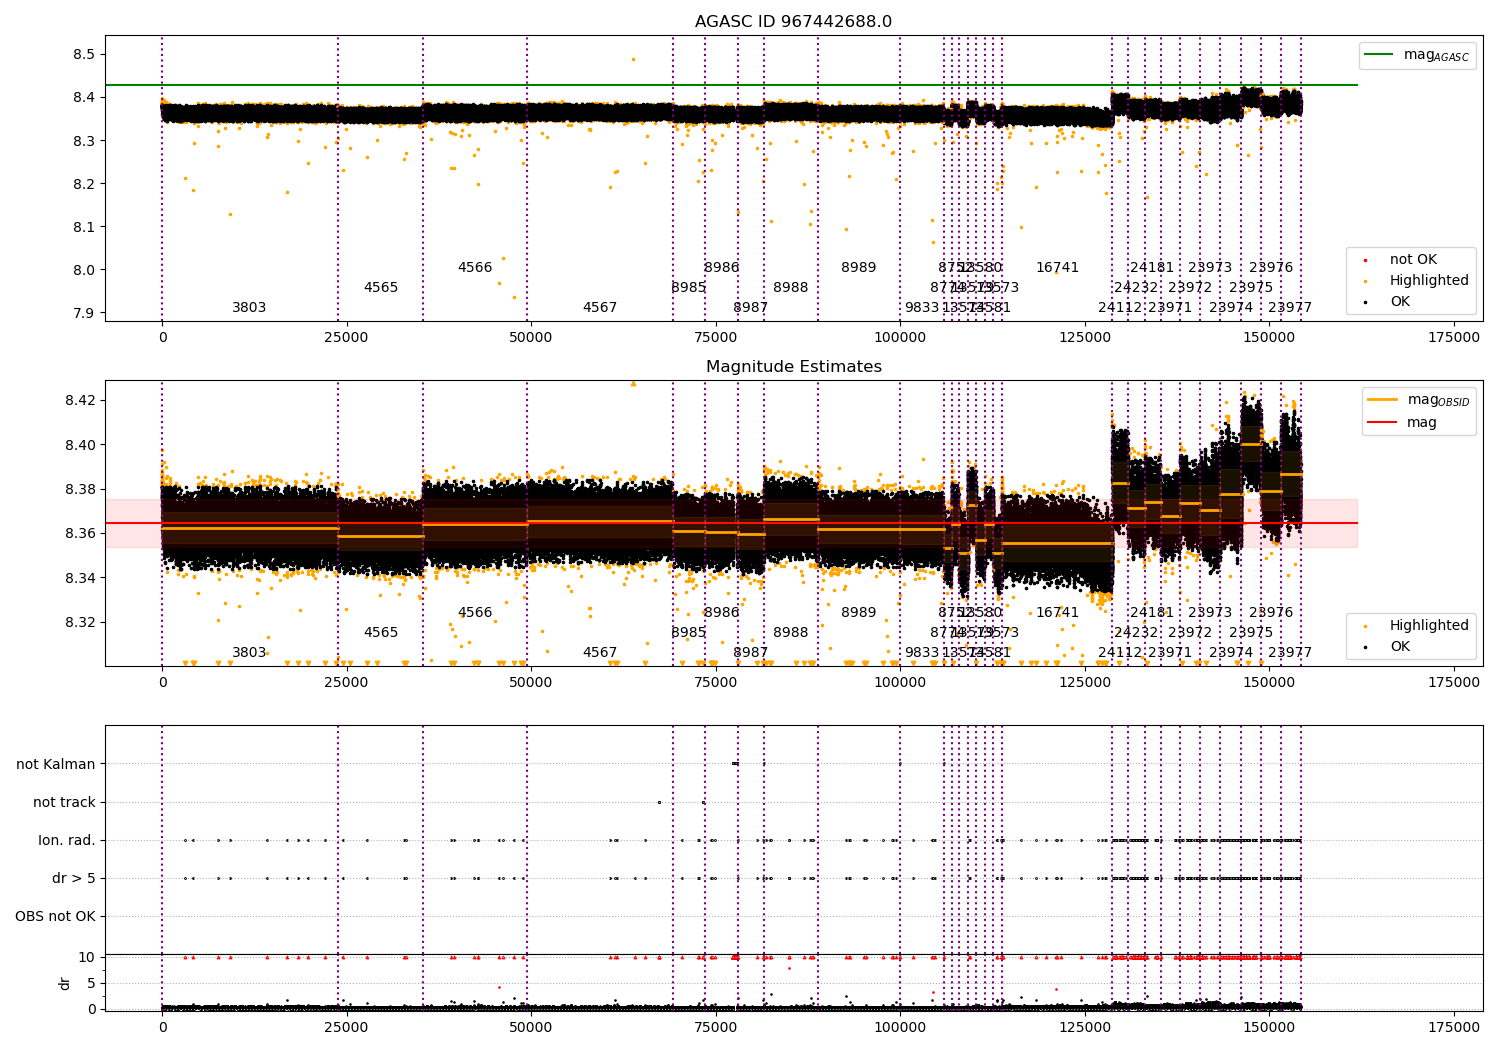This screenshot has height=1050, width=1500.
Task: Click the "not track" axis label
Action: point(64,802)
